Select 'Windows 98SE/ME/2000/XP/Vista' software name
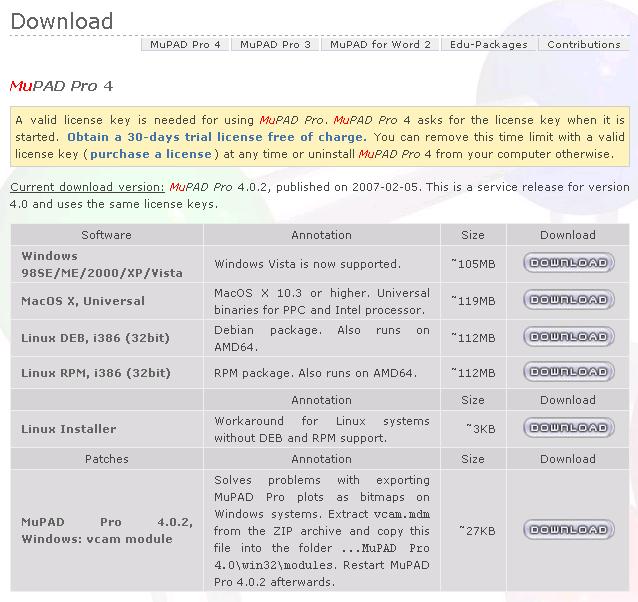The height and width of the screenshot is (602, 638). [x=102, y=264]
